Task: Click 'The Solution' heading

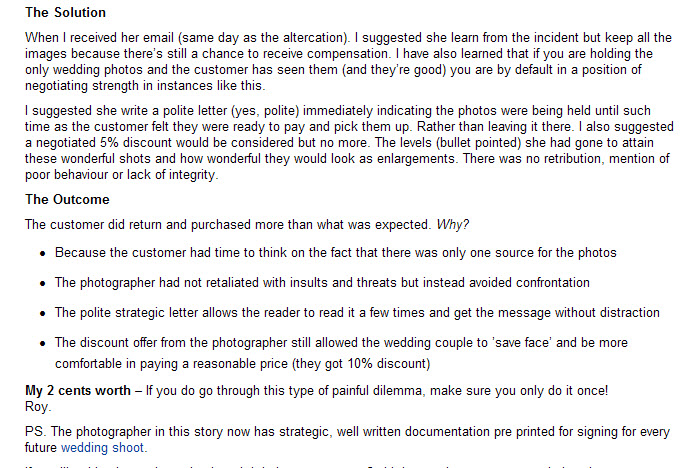Action: point(65,12)
